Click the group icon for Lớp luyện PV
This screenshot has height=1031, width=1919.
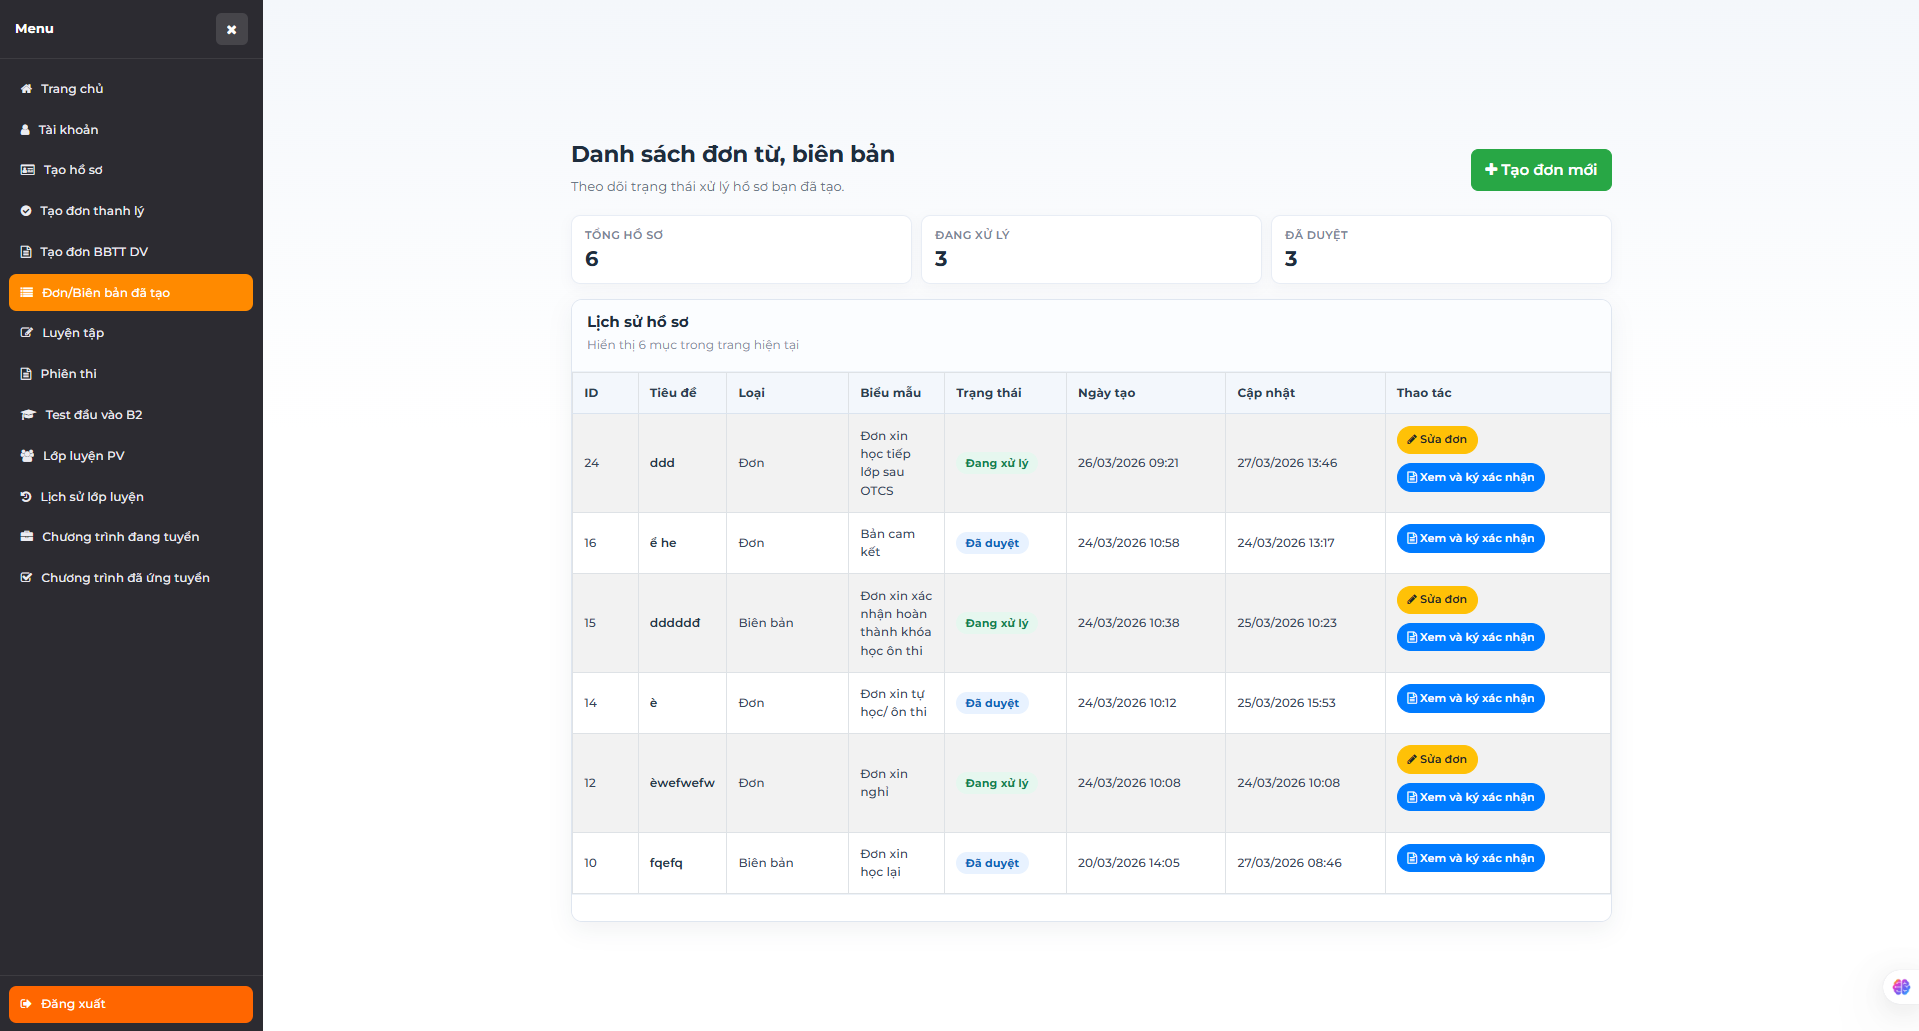click(28, 456)
